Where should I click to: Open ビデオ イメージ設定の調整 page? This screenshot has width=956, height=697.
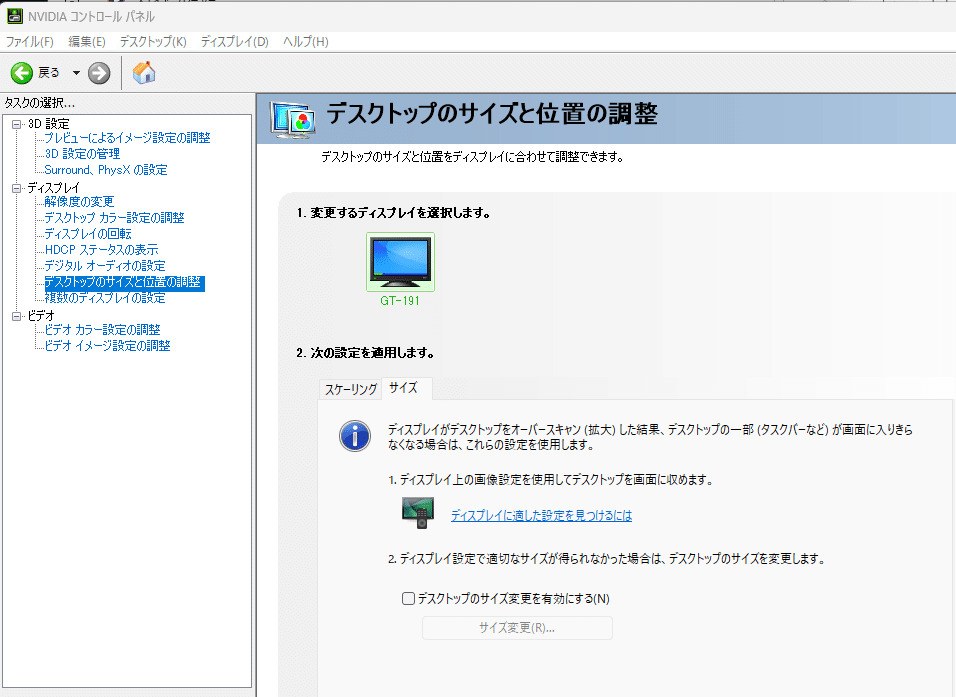107,346
